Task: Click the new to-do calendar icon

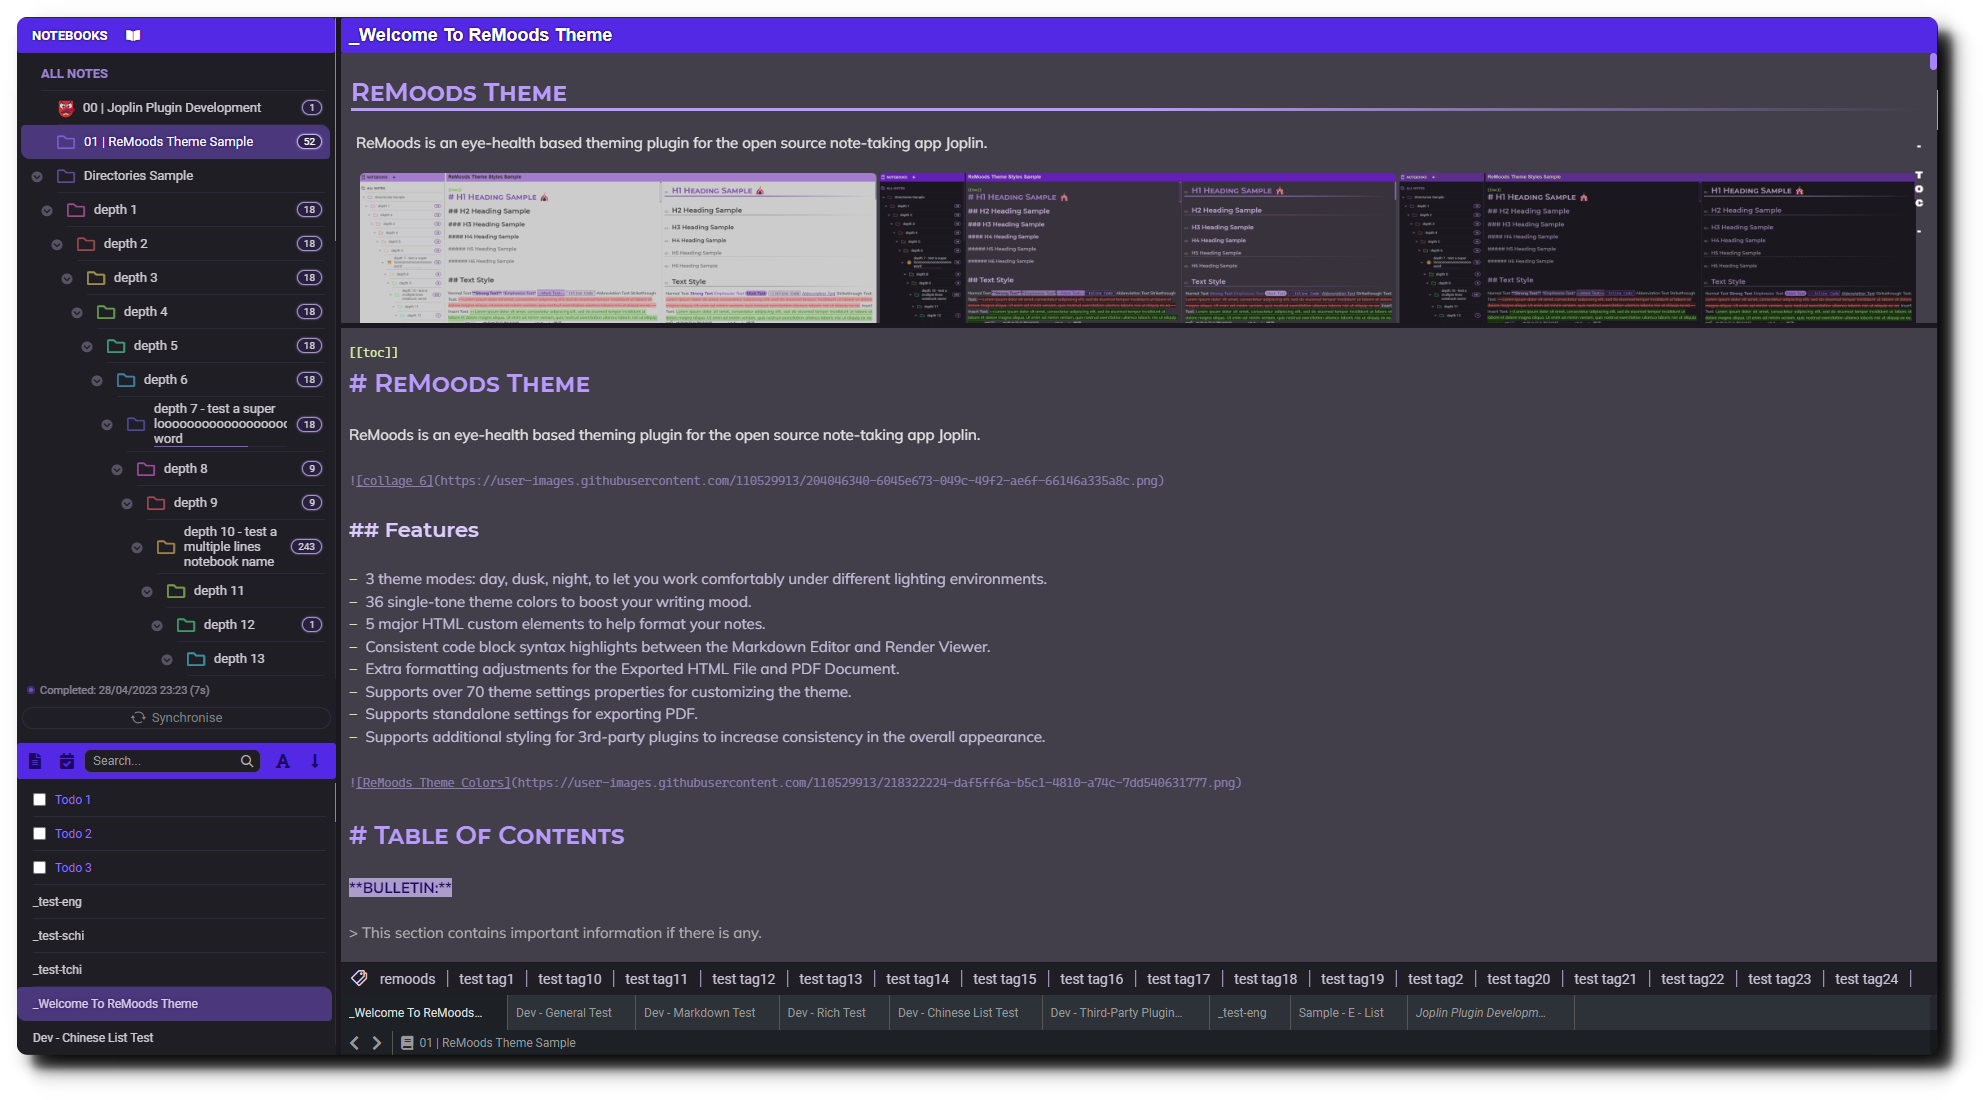Action: [67, 761]
